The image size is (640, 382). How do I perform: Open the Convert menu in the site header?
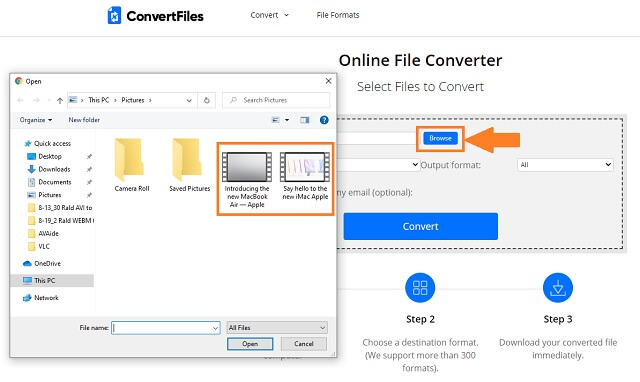(x=269, y=15)
